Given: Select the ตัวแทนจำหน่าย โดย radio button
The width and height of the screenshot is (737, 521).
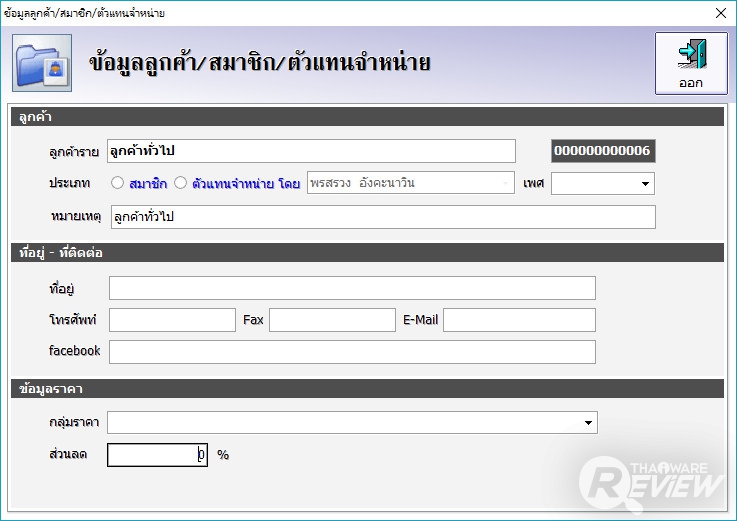Looking at the screenshot, I should [x=180, y=183].
